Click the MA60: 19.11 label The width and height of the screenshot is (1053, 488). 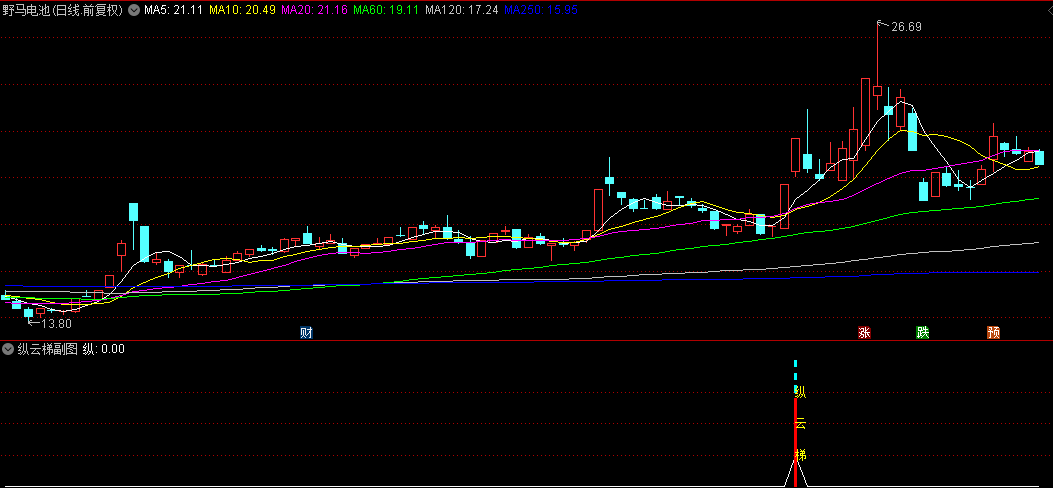[386, 10]
